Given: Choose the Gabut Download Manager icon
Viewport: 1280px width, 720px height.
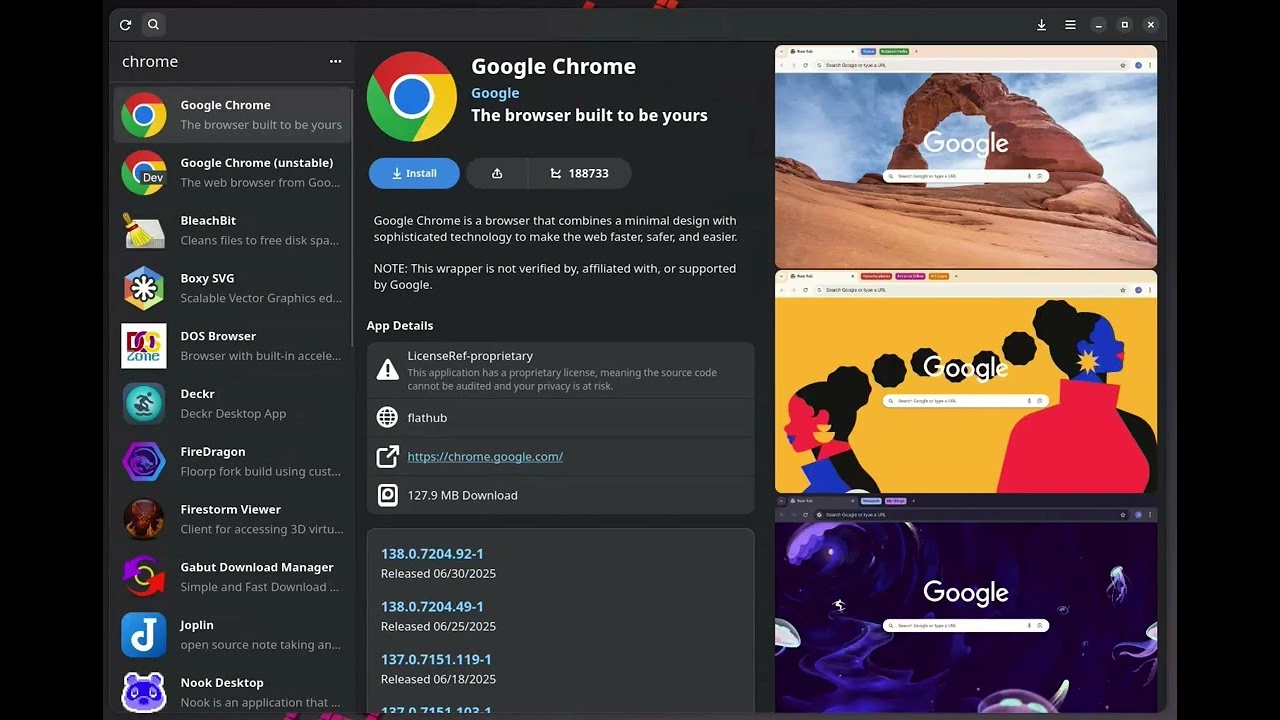Looking at the screenshot, I should (144, 577).
